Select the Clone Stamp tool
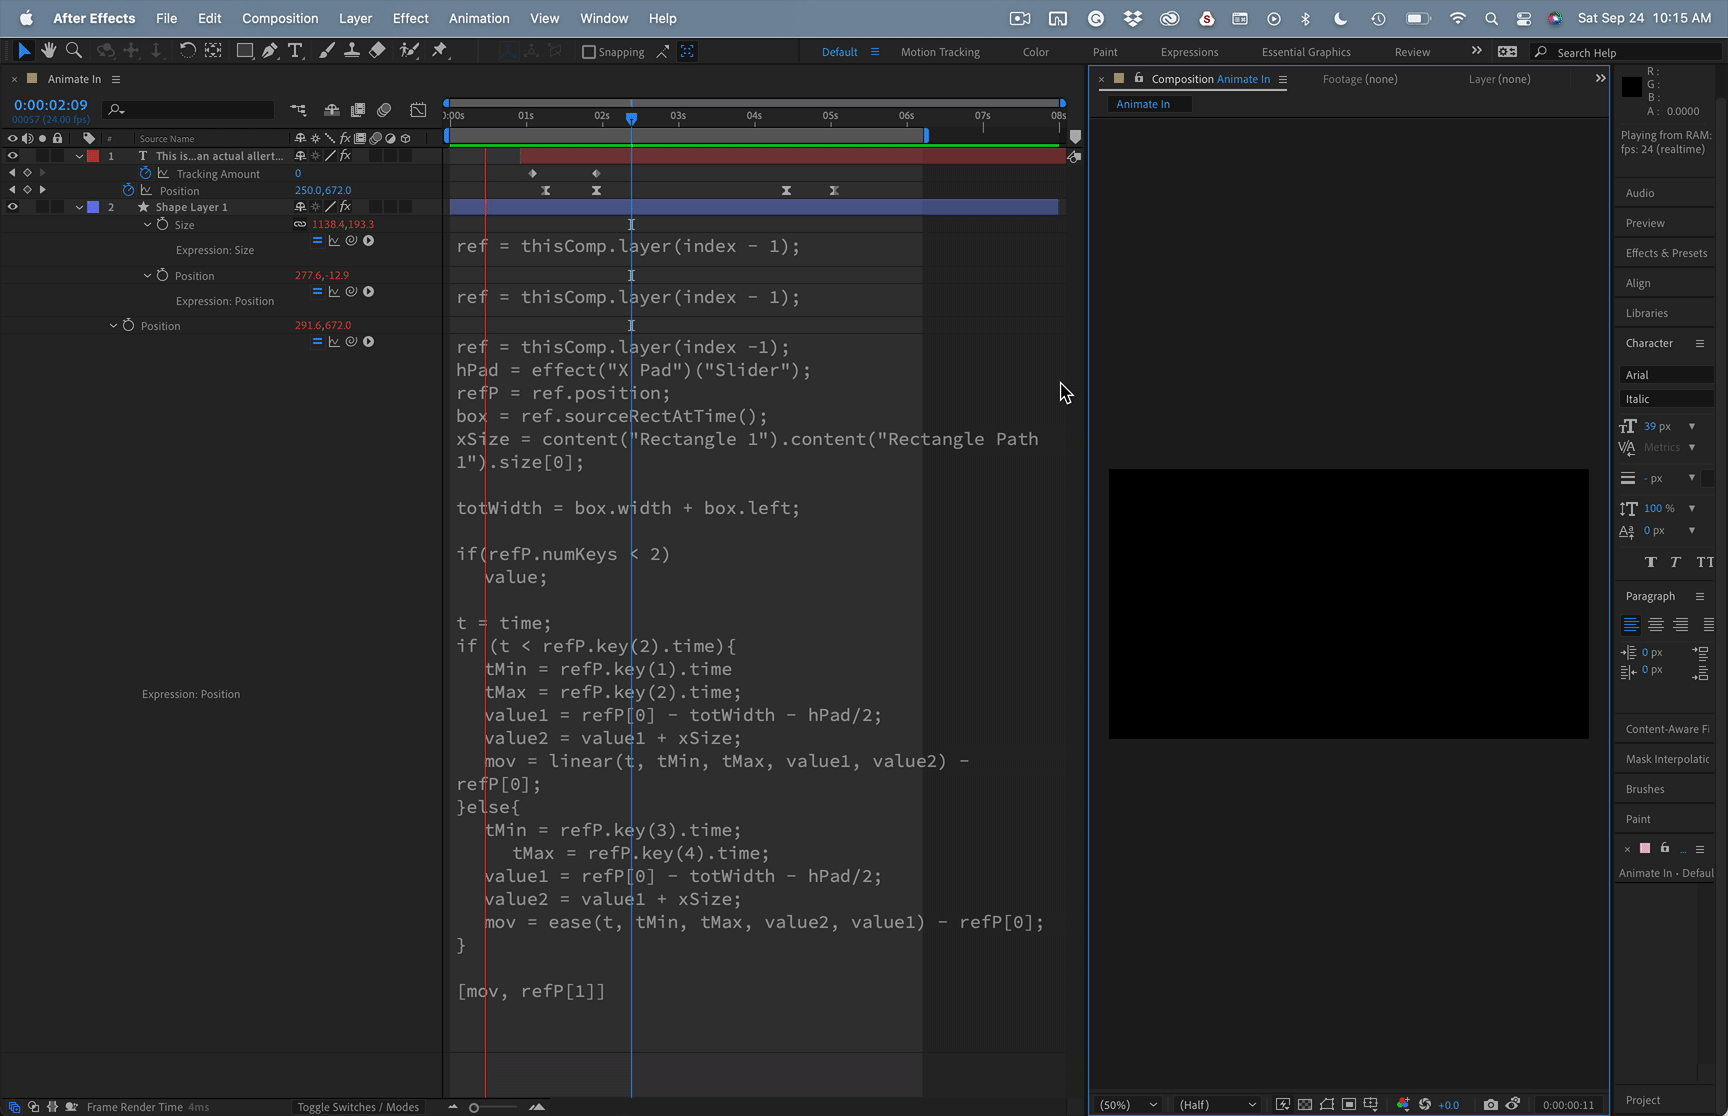The width and height of the screenshot is (1728, 1116). coord(352,50)
